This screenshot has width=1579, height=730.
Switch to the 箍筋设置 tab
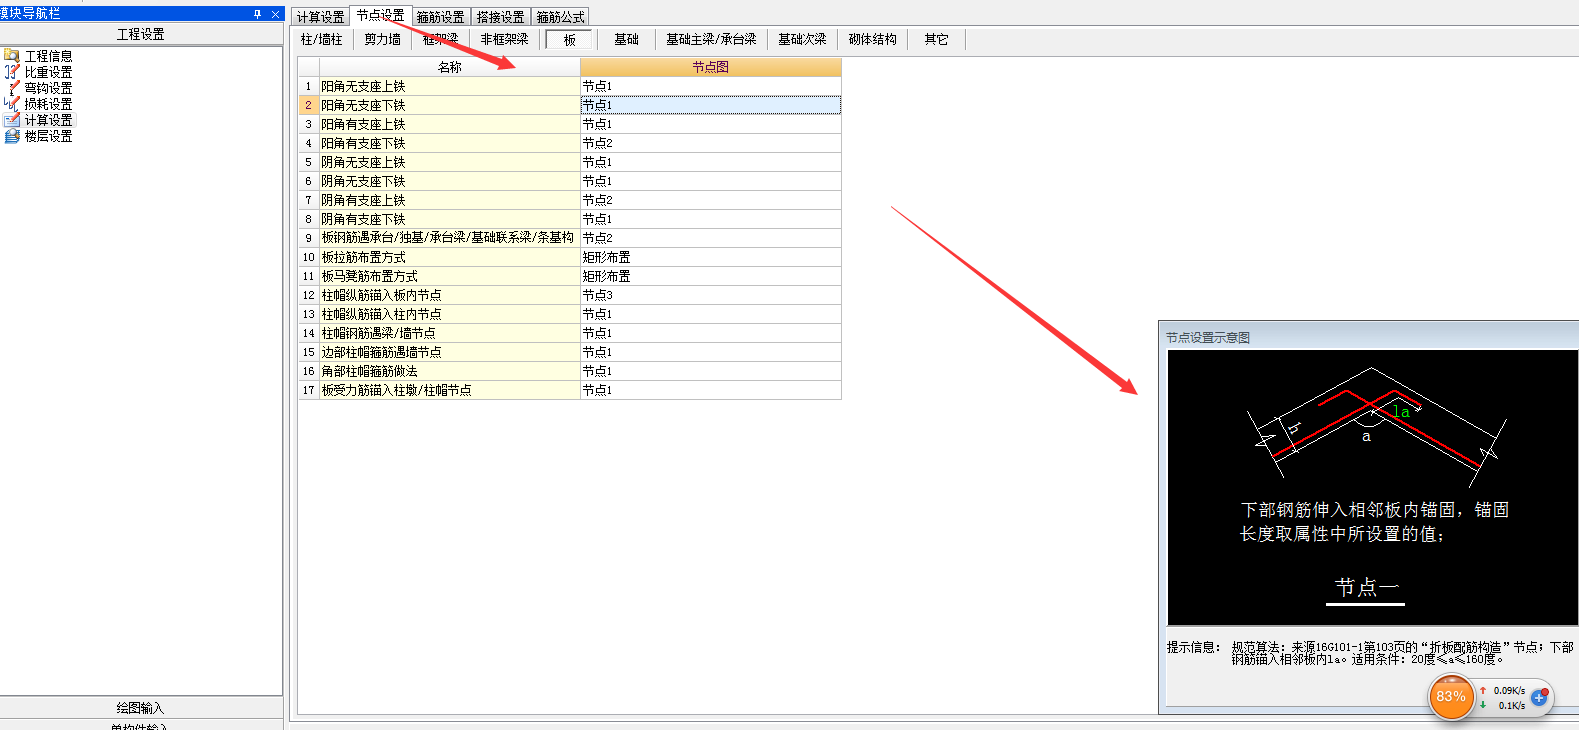tap(440, 17)
